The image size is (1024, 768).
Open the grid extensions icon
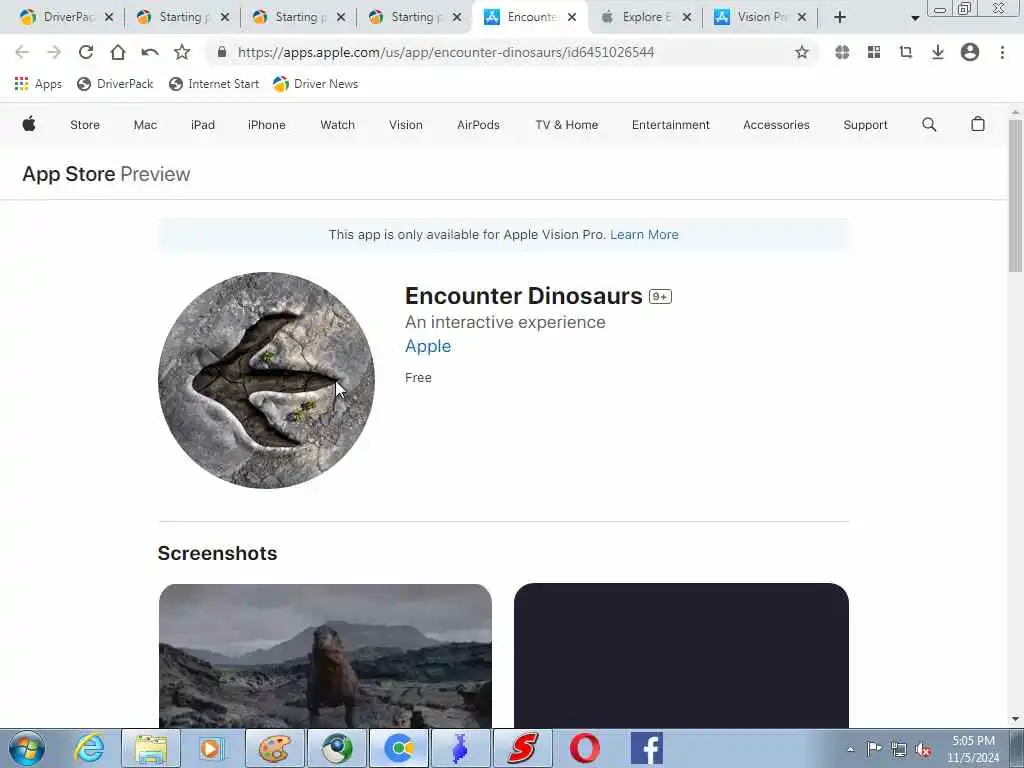pyautogui.click(x=874, y=52)
